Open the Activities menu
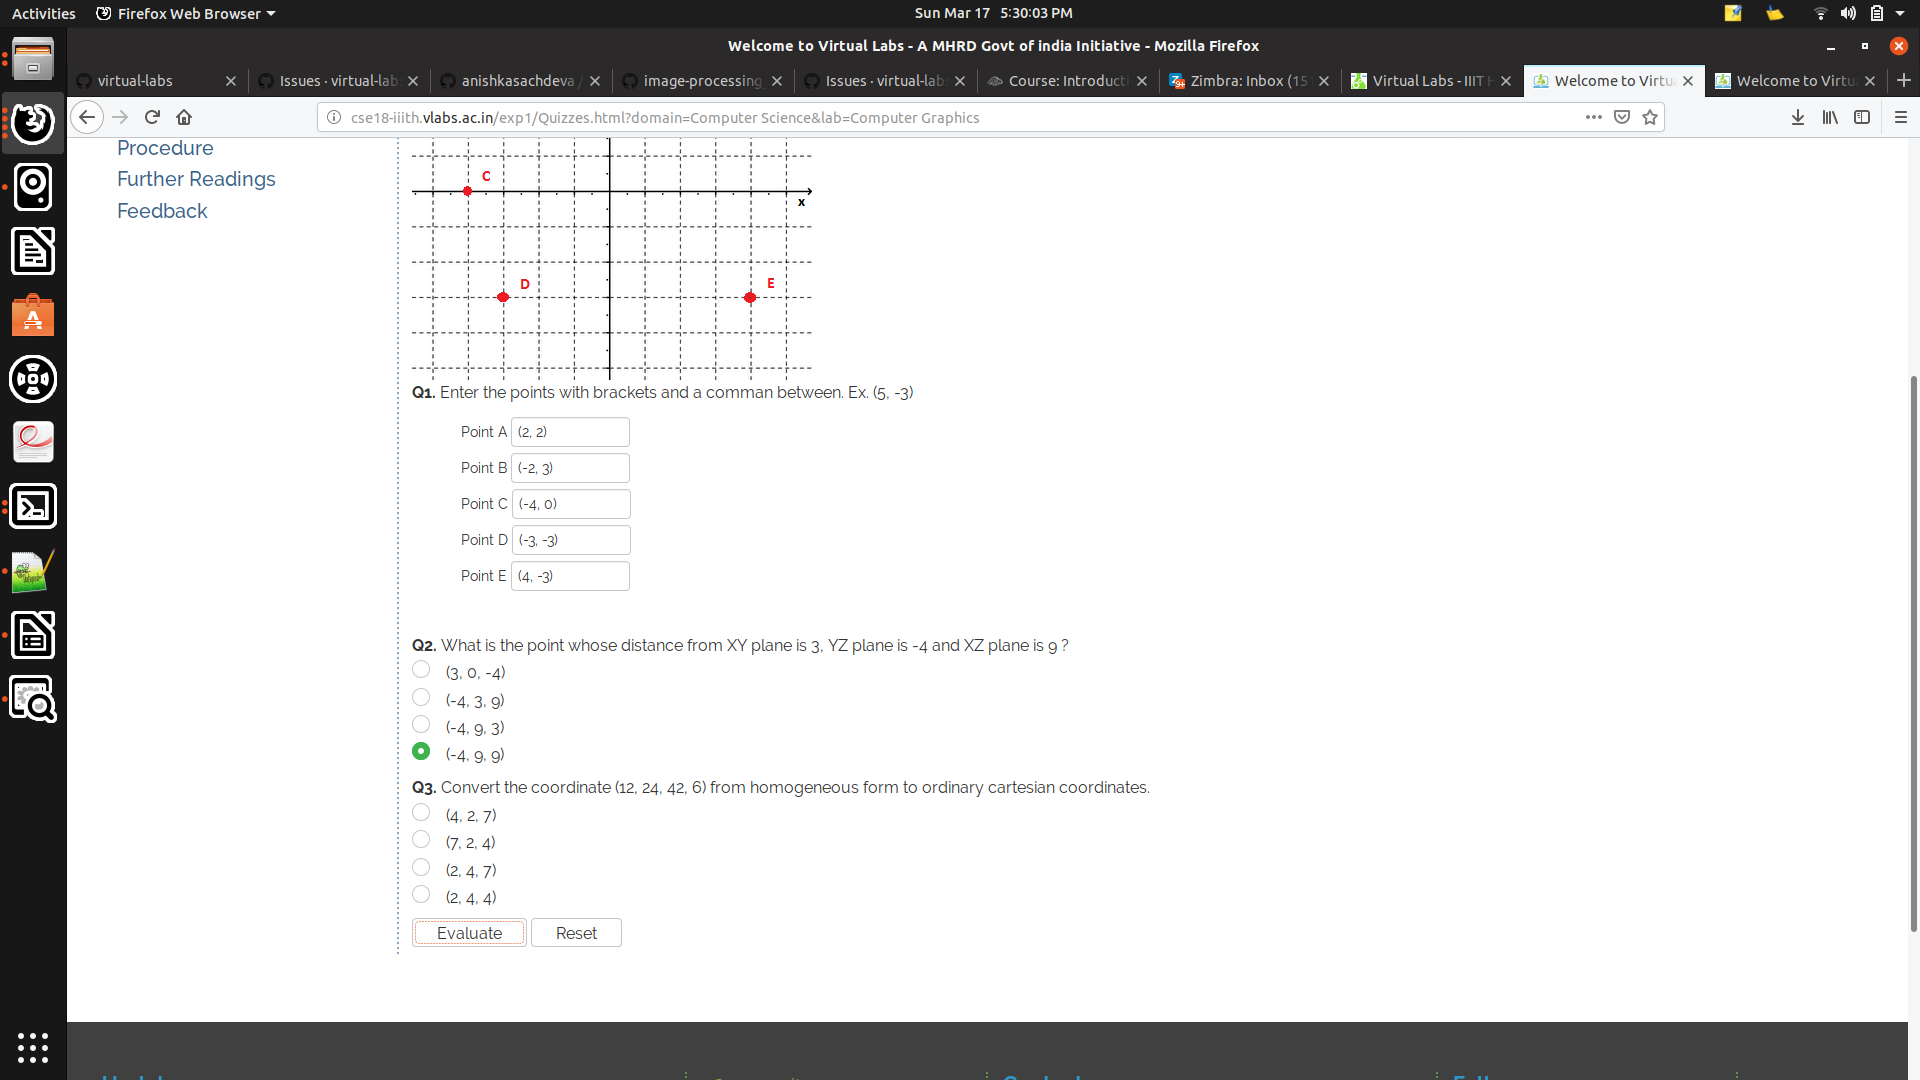Image resolution: width=1920 pixels, height=1080 pixels. tap(43, 13)
